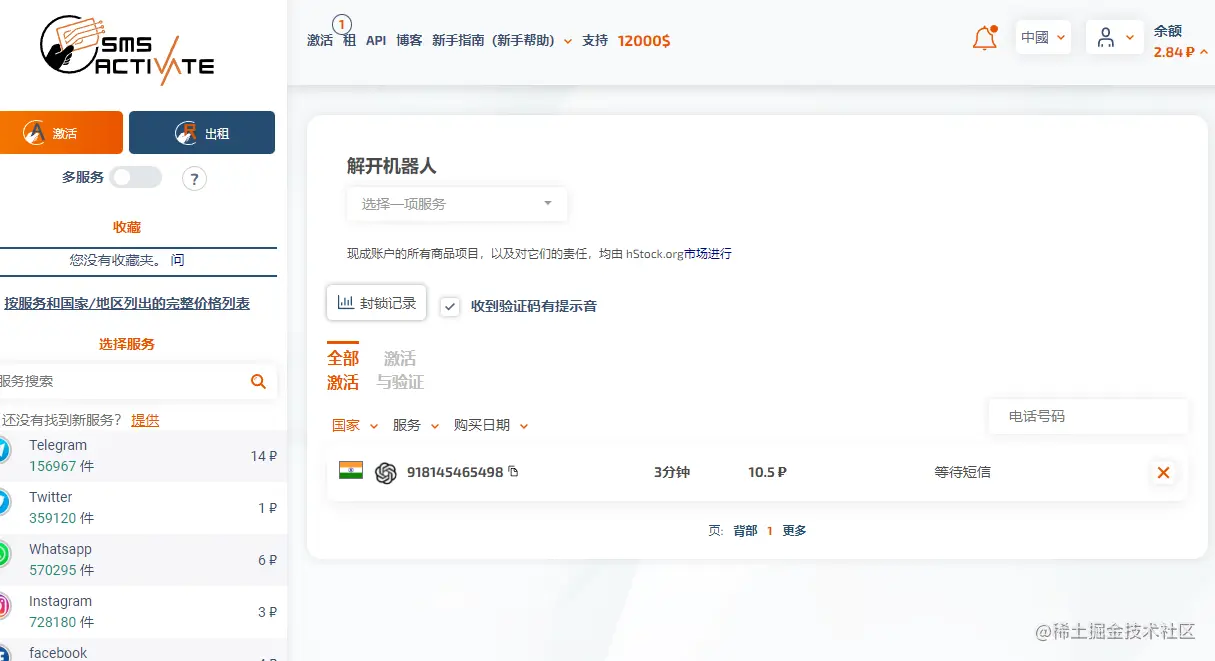Click the question mark help icon

pyautogui.click(x=195, y=179)
